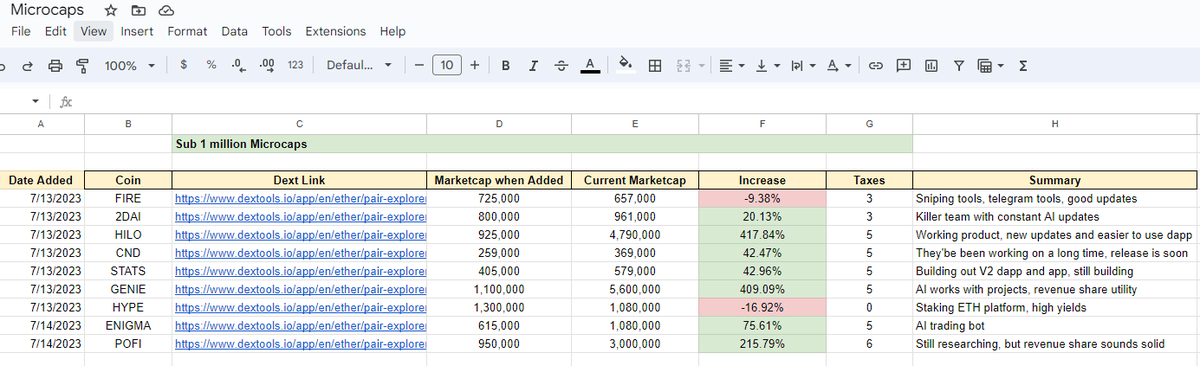Open more number formats (123)

click(x=295, y=65)
